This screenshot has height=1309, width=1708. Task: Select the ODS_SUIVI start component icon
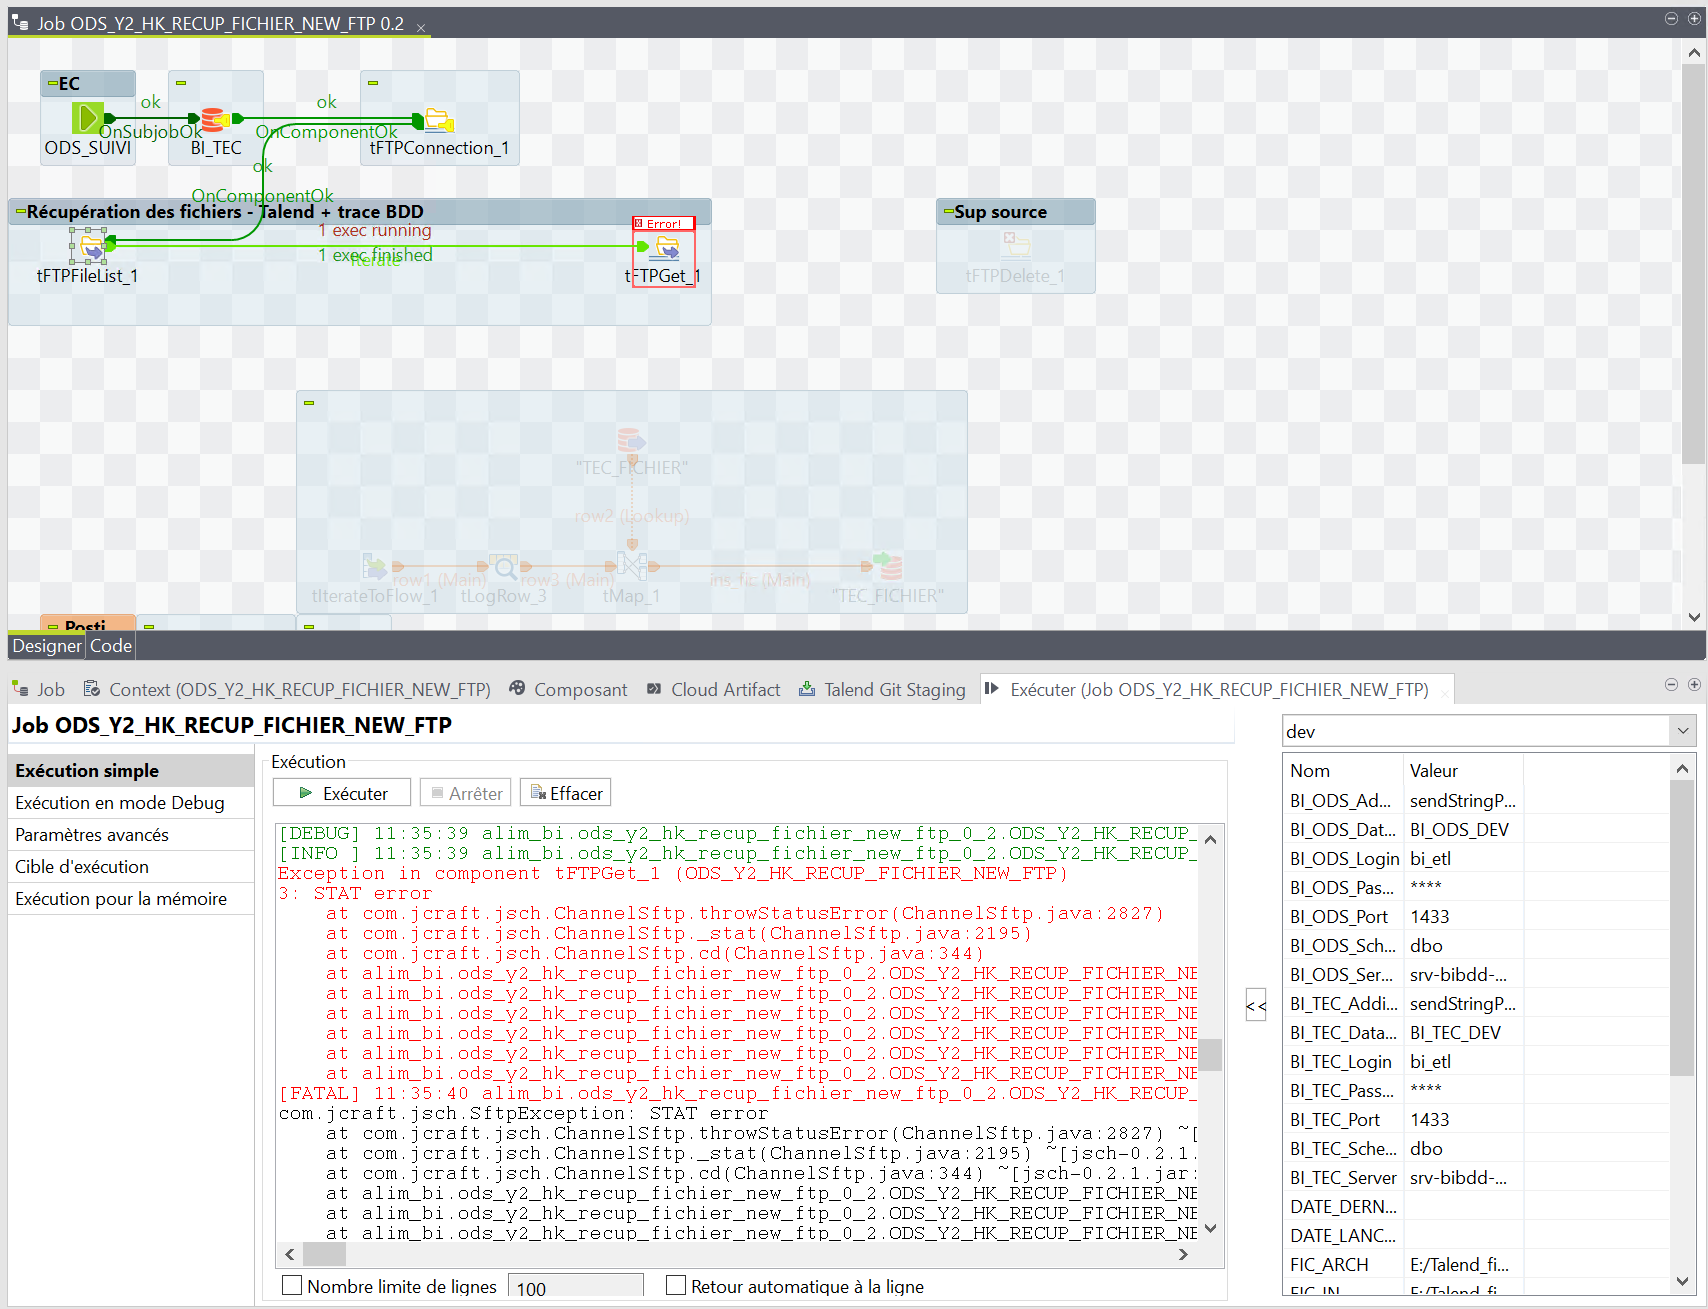pos(87,118)
